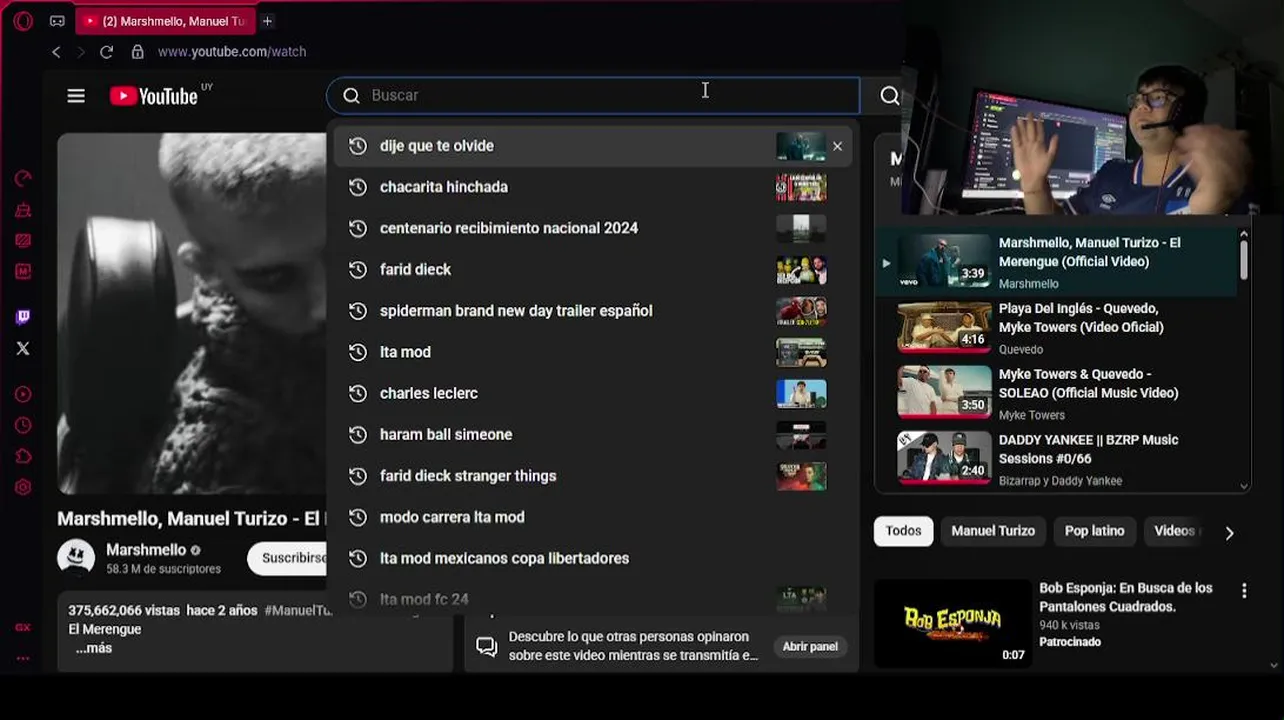The height and width of the screenshot is (720, 1284).
Task: Open a new browser tab
Action: [267, 21]
